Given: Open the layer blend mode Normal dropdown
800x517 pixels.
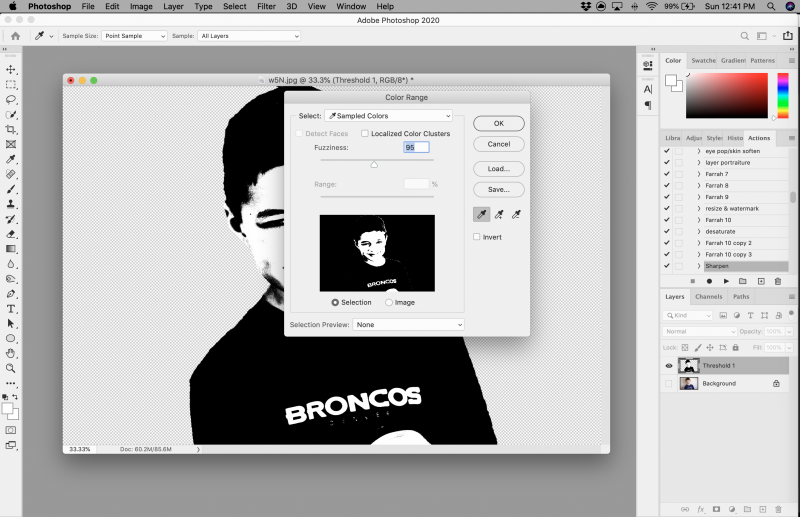Looking at the screenshot, I should tap(700, 331).
